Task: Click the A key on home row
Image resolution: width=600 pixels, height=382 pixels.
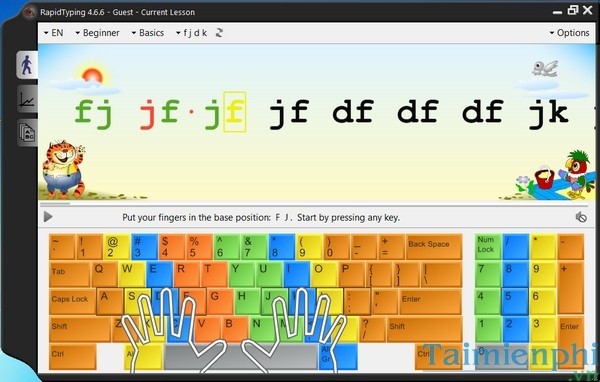Action: click(110, 302)
